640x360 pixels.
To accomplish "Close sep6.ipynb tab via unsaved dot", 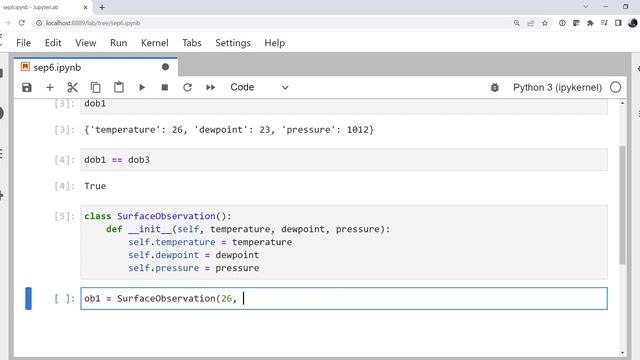I will (165, 67).
